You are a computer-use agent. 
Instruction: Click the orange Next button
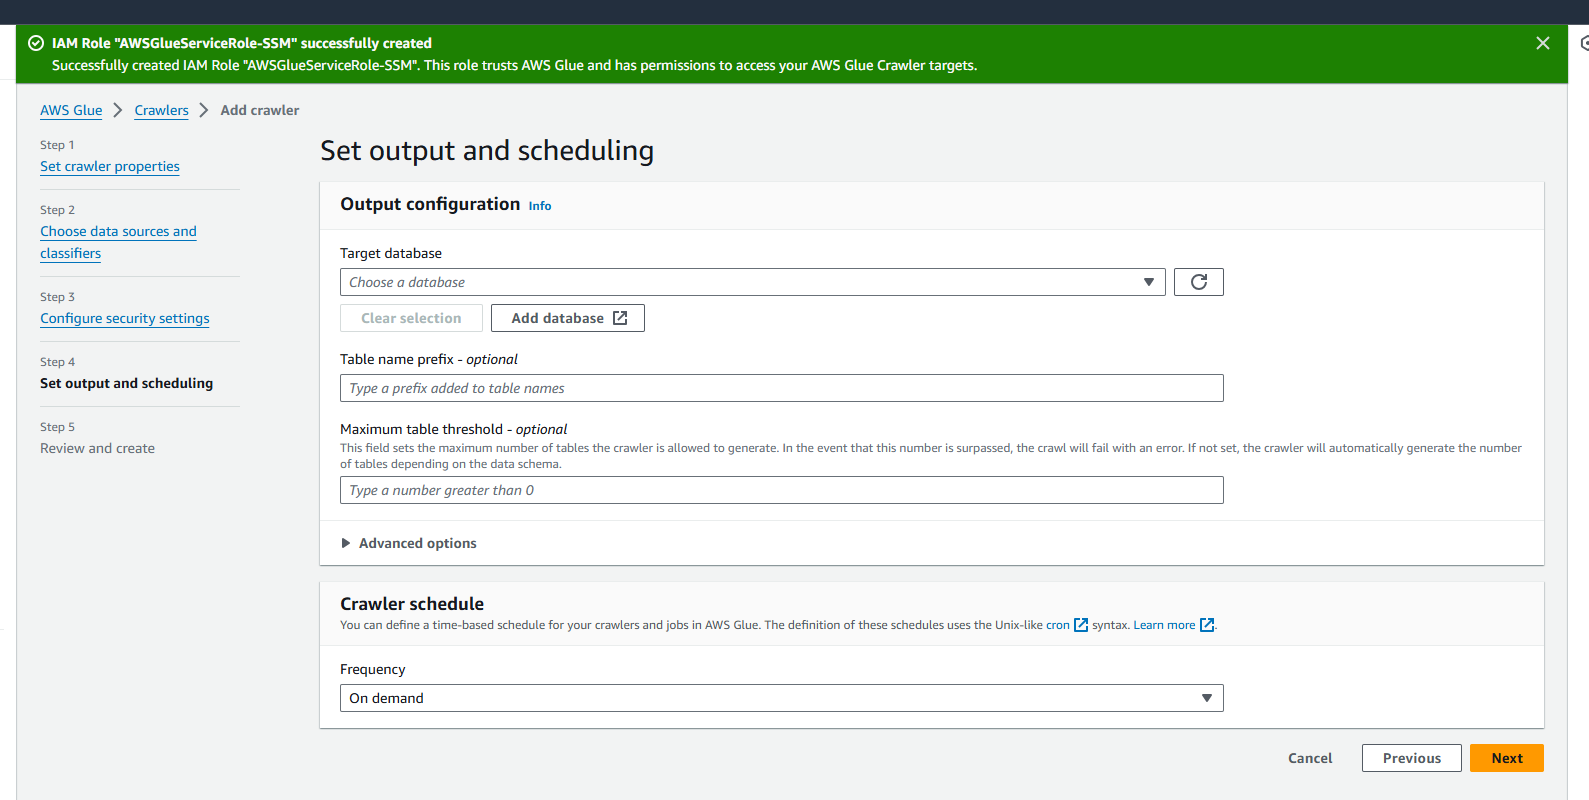(x=1506, y=758)
